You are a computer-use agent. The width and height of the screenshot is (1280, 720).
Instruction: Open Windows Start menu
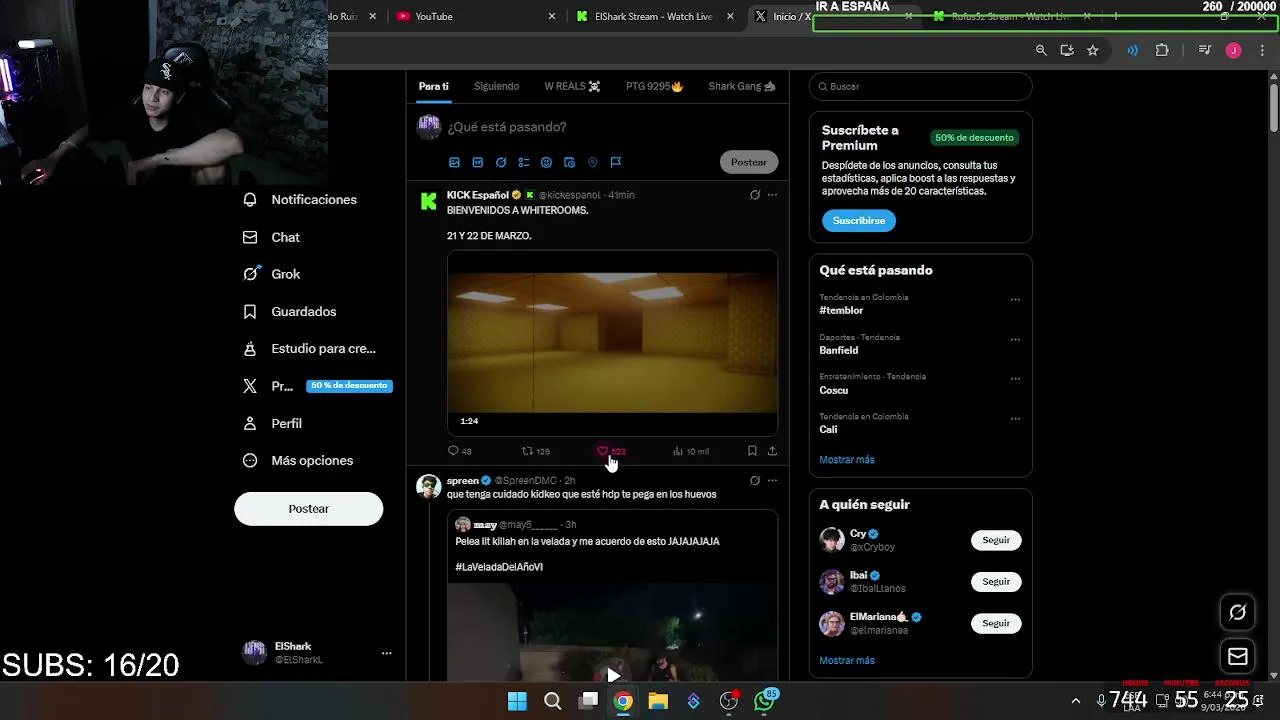pos(517,701)
